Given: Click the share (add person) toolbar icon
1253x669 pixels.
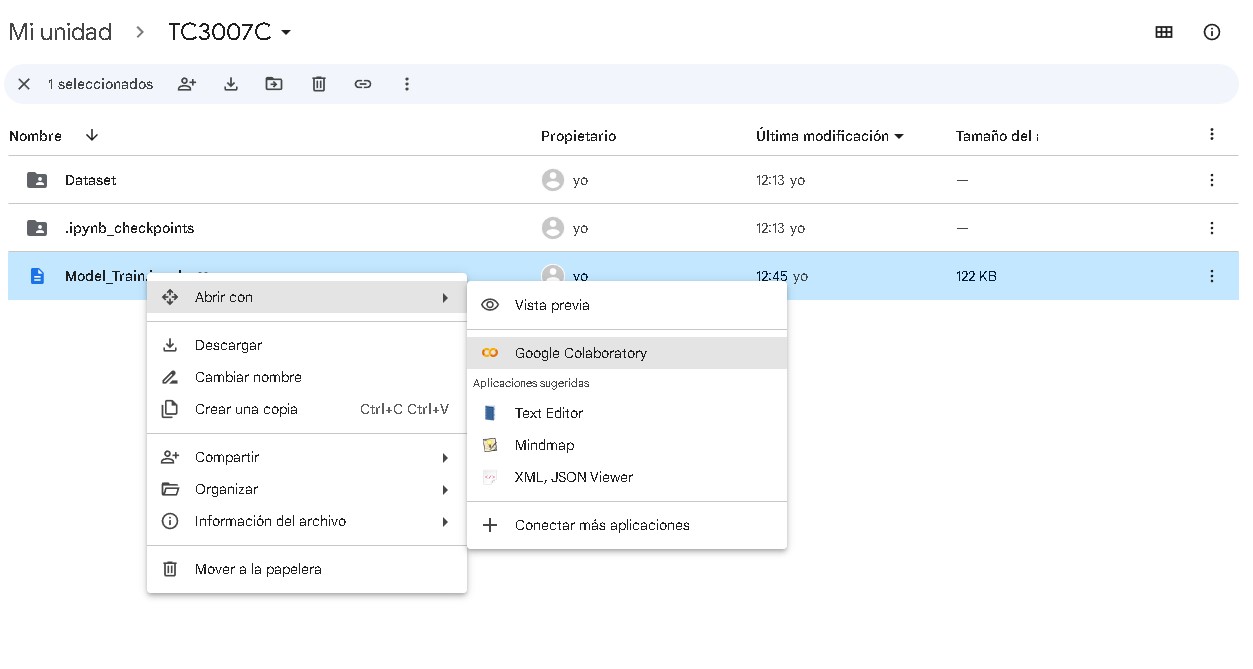Looking at the screenshot, I should (x=187, y=84).
